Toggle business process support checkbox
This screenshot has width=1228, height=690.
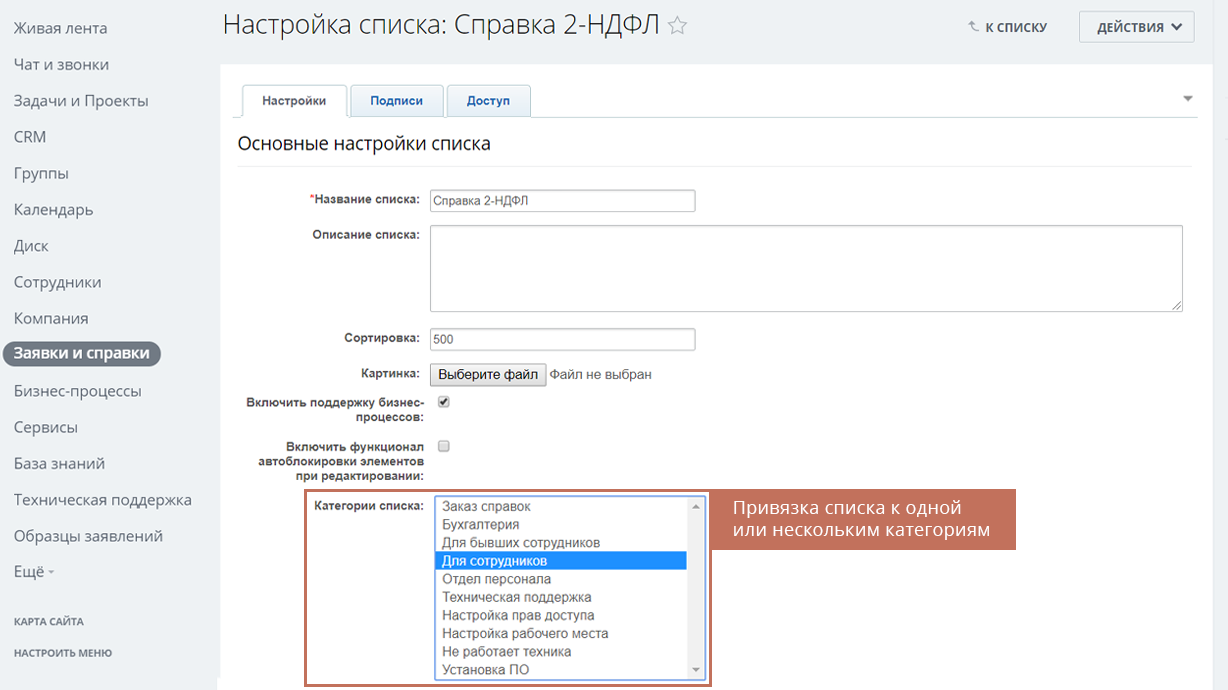tap(444, 402)
